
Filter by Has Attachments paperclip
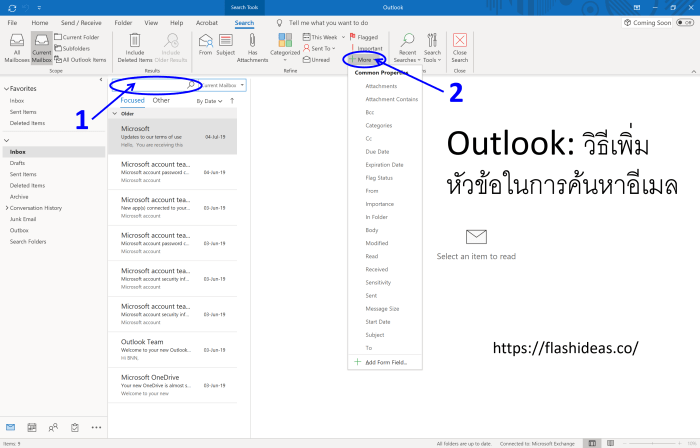pyautogui.click(x=252, y=48)
